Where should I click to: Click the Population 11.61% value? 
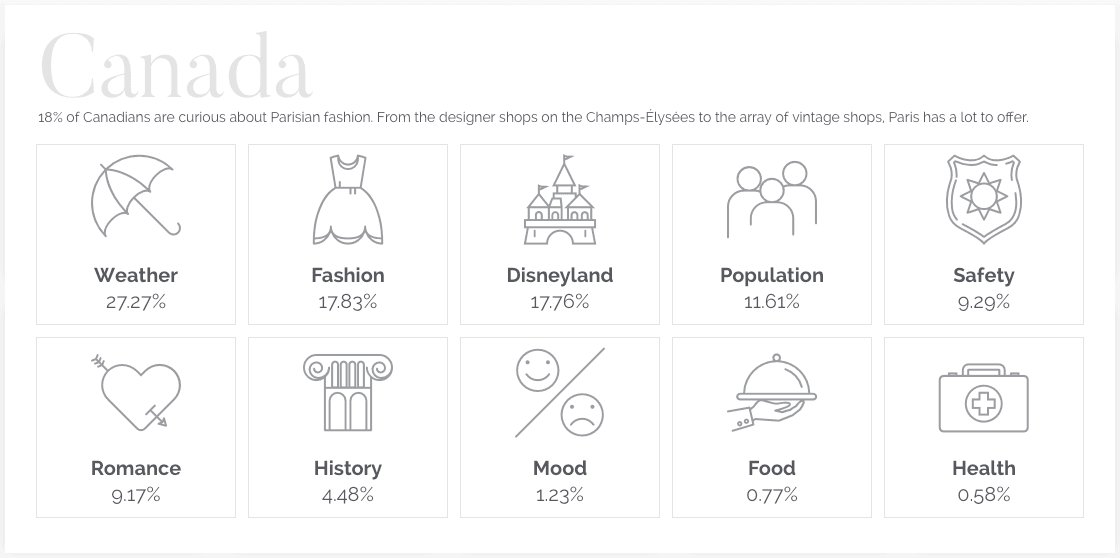771,302
